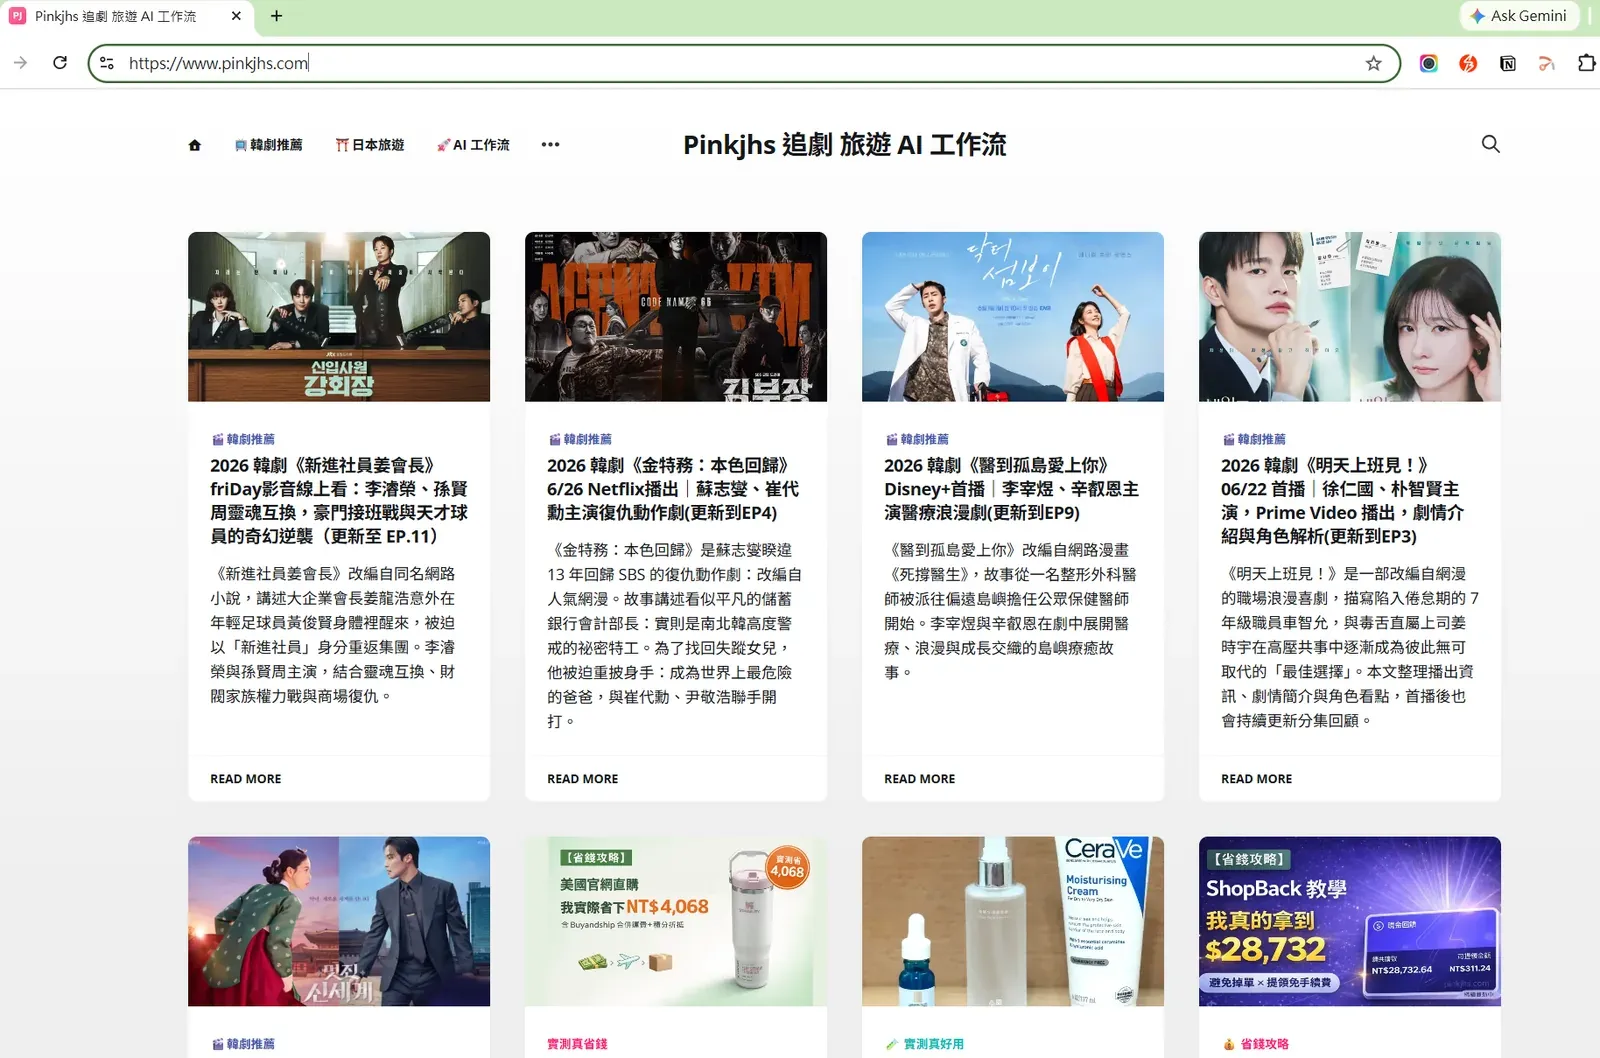Viewport: 1600px width, 1058px height.
Task: Open article title 2026 韓劇《明天上班見！》
Action: click(x=1342, y=500)
